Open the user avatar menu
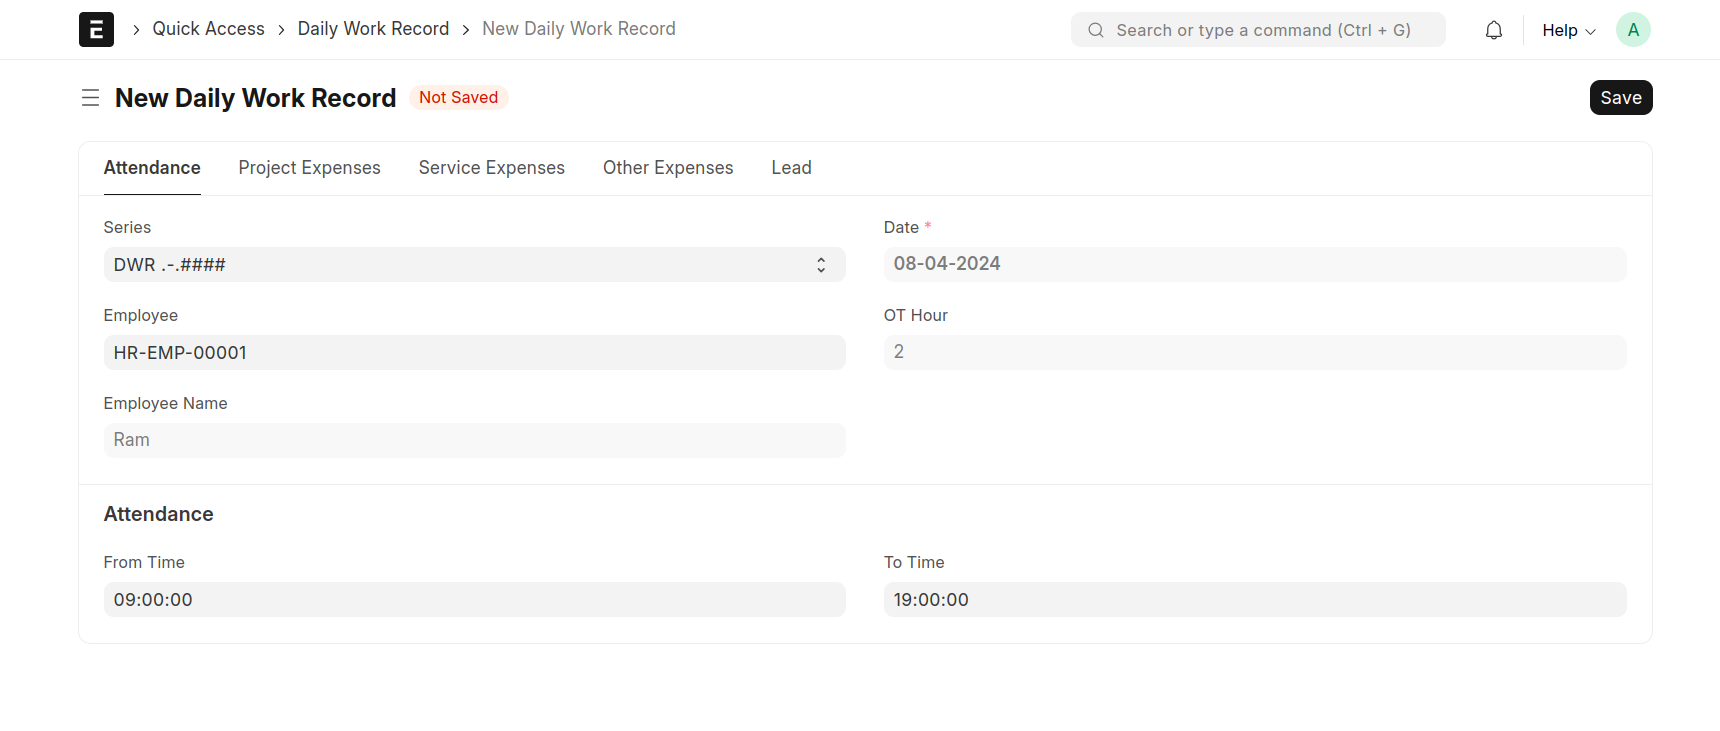The height and width of the screenshot is (731, 1720). click(1632, 30)
